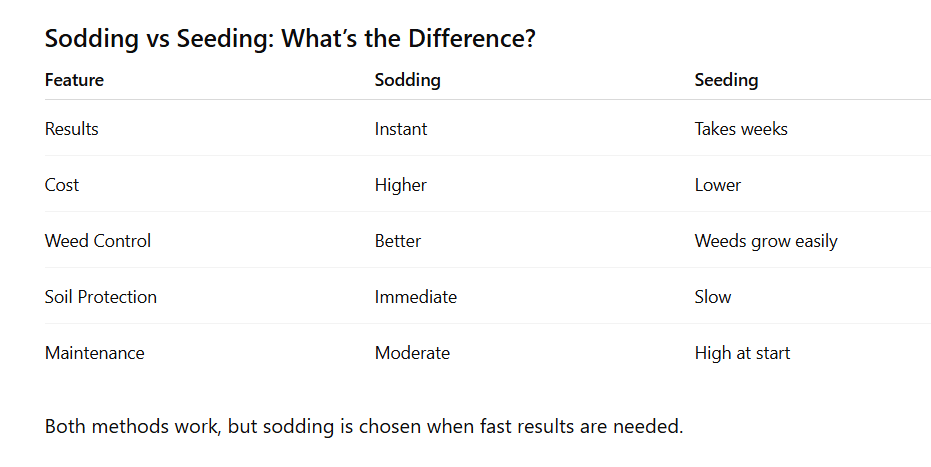
Task: Select the Higher cost cell
Action: (x=401, y=185)
